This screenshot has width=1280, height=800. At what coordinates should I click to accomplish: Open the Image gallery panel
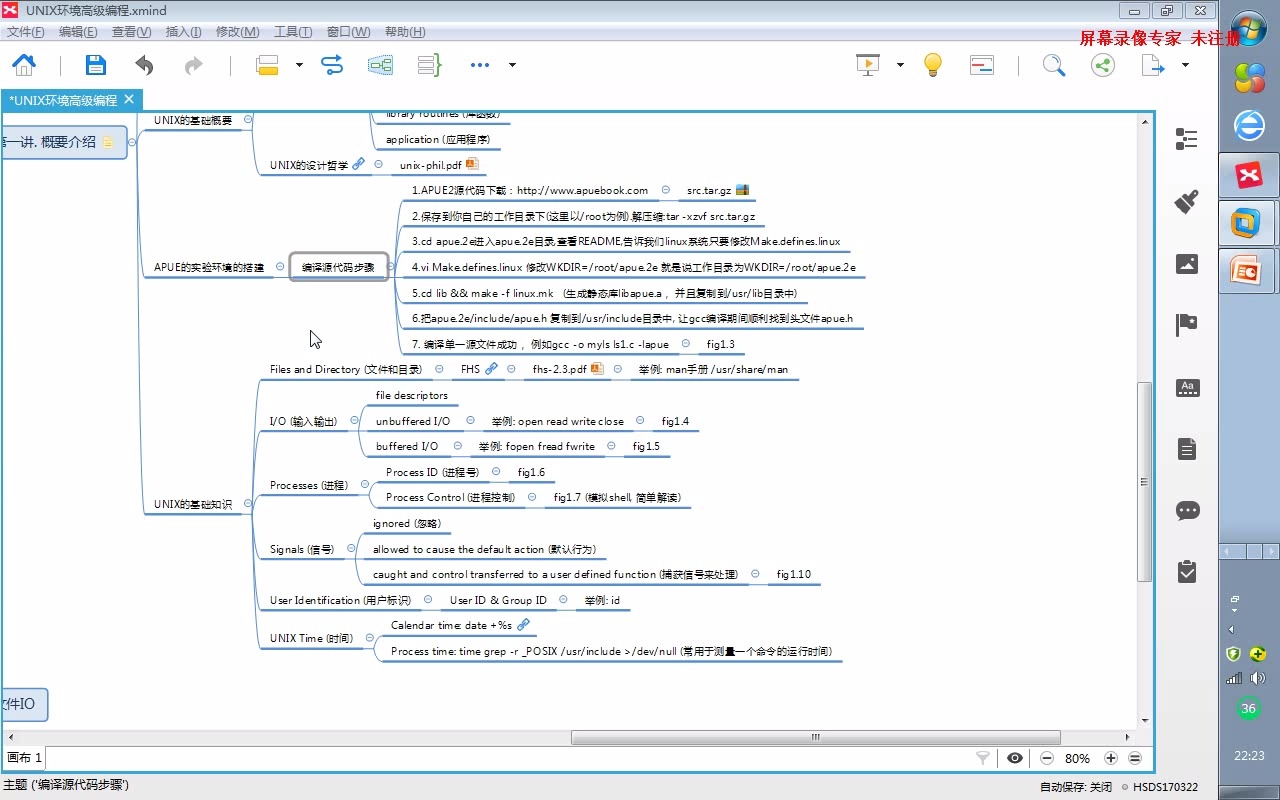coord(1187,264)
